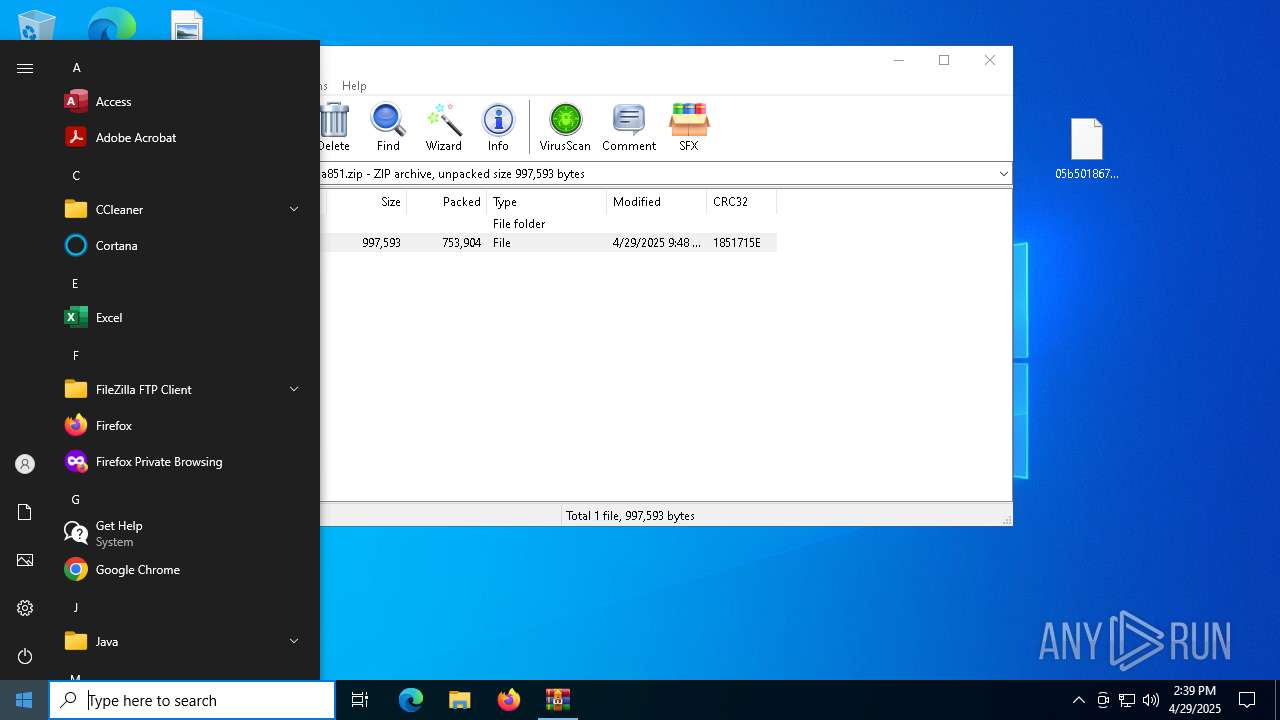Open the user account icon

(x=25, y=464)
